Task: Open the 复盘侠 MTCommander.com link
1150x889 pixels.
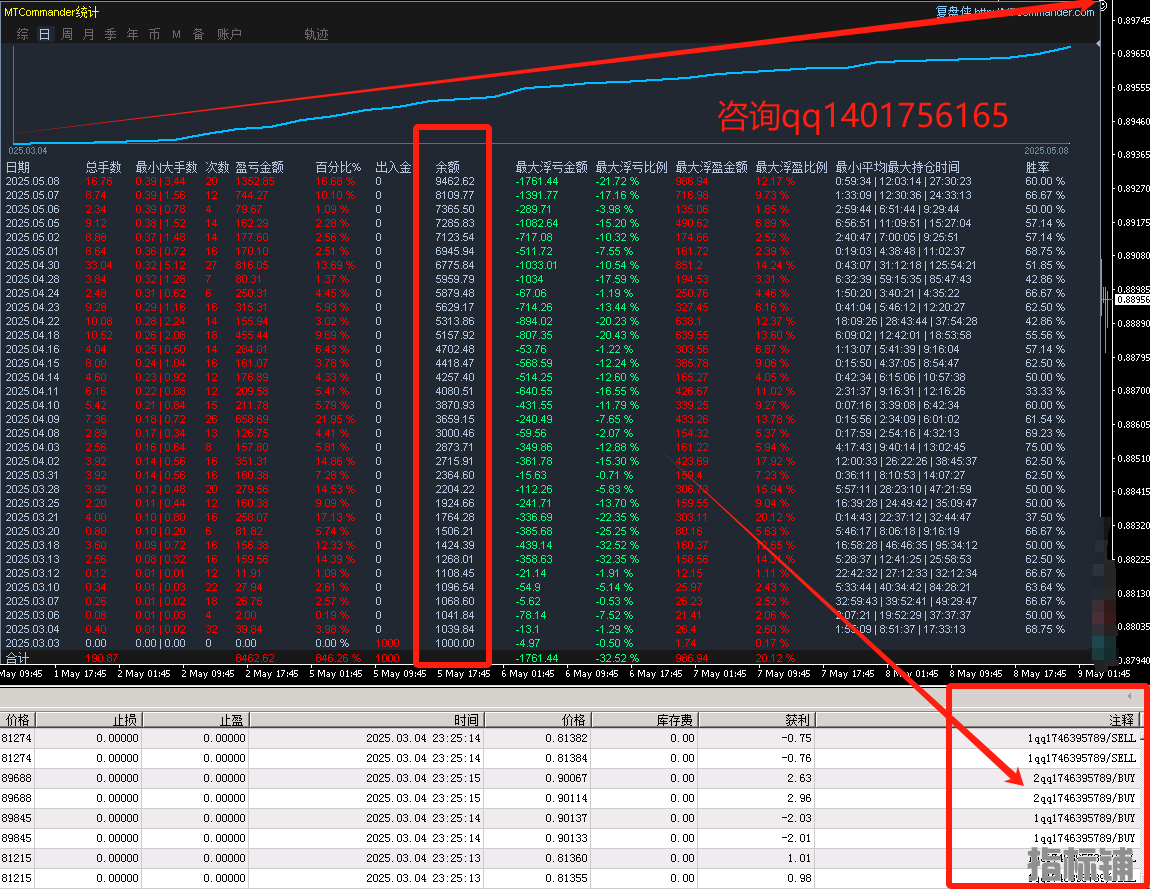Action: tap(1014, 12)
